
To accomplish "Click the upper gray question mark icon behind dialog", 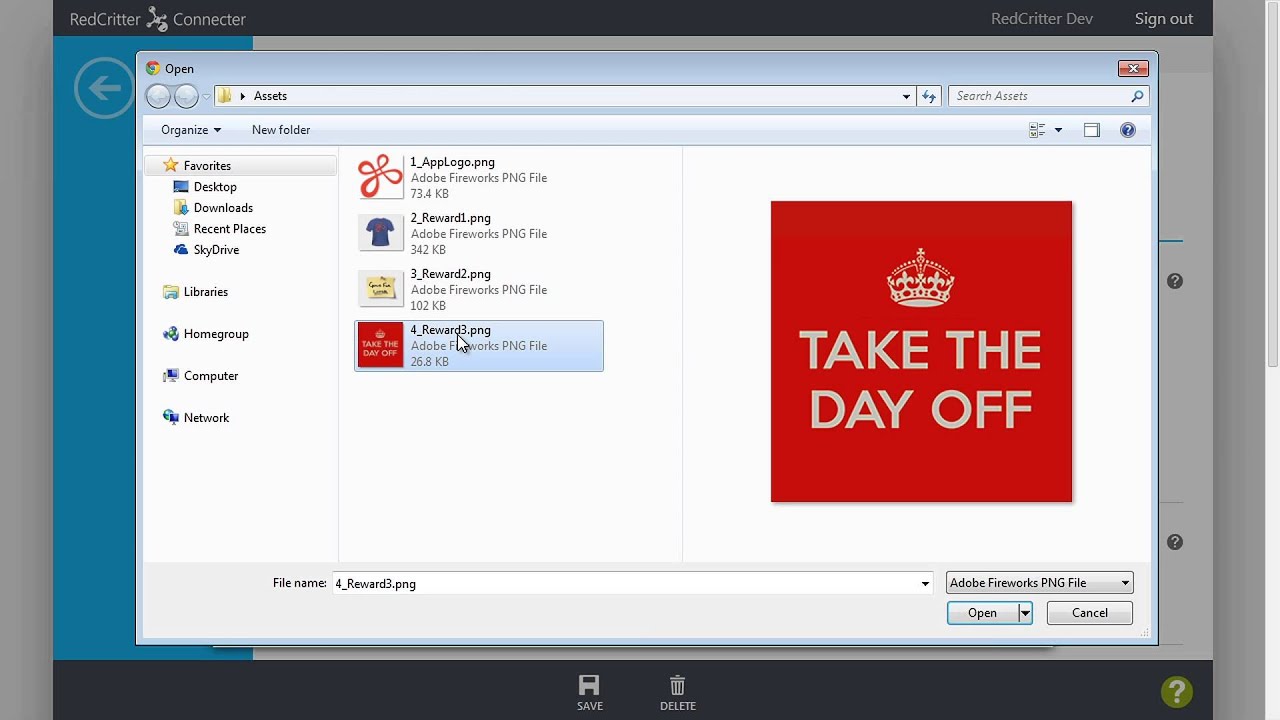I will pyautogui.click(x=1175, y=282).
